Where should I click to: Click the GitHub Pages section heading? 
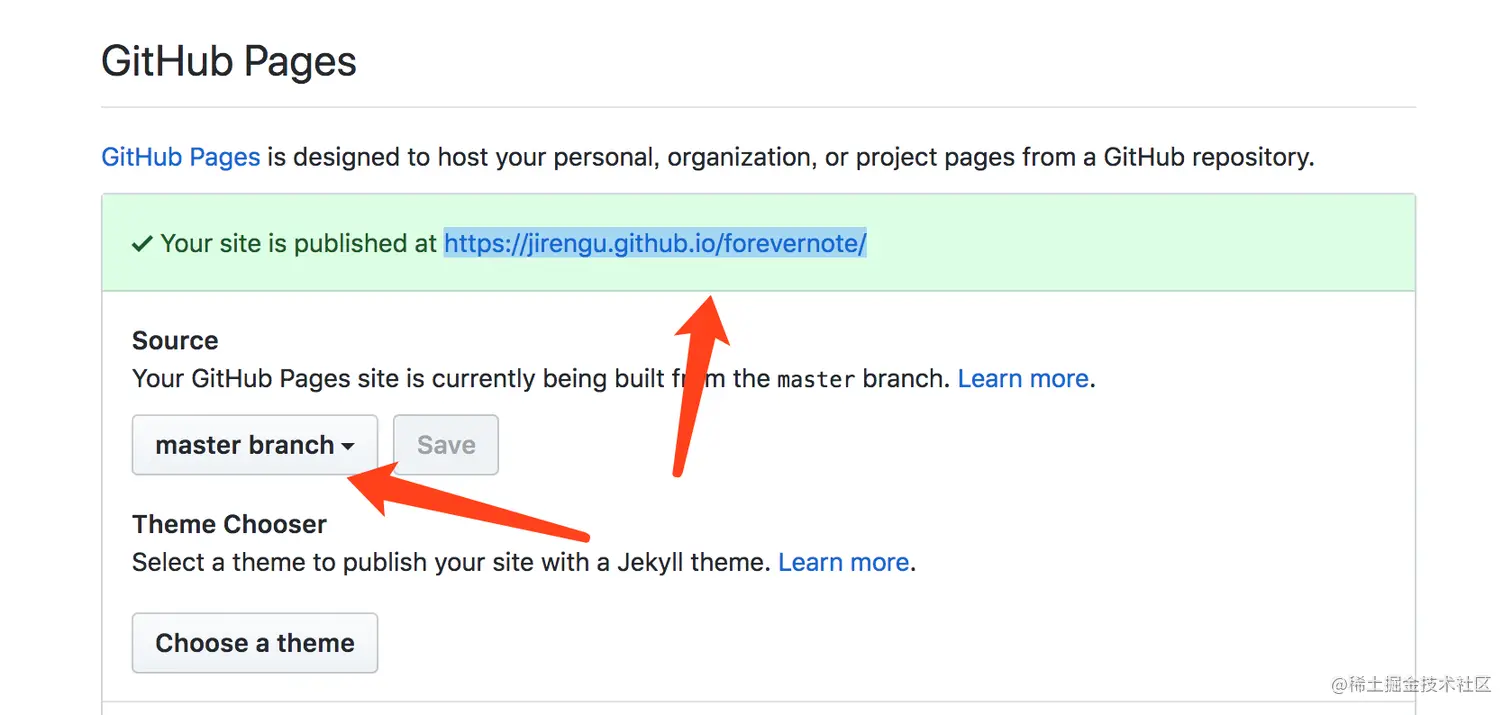(x=229, y=62)
